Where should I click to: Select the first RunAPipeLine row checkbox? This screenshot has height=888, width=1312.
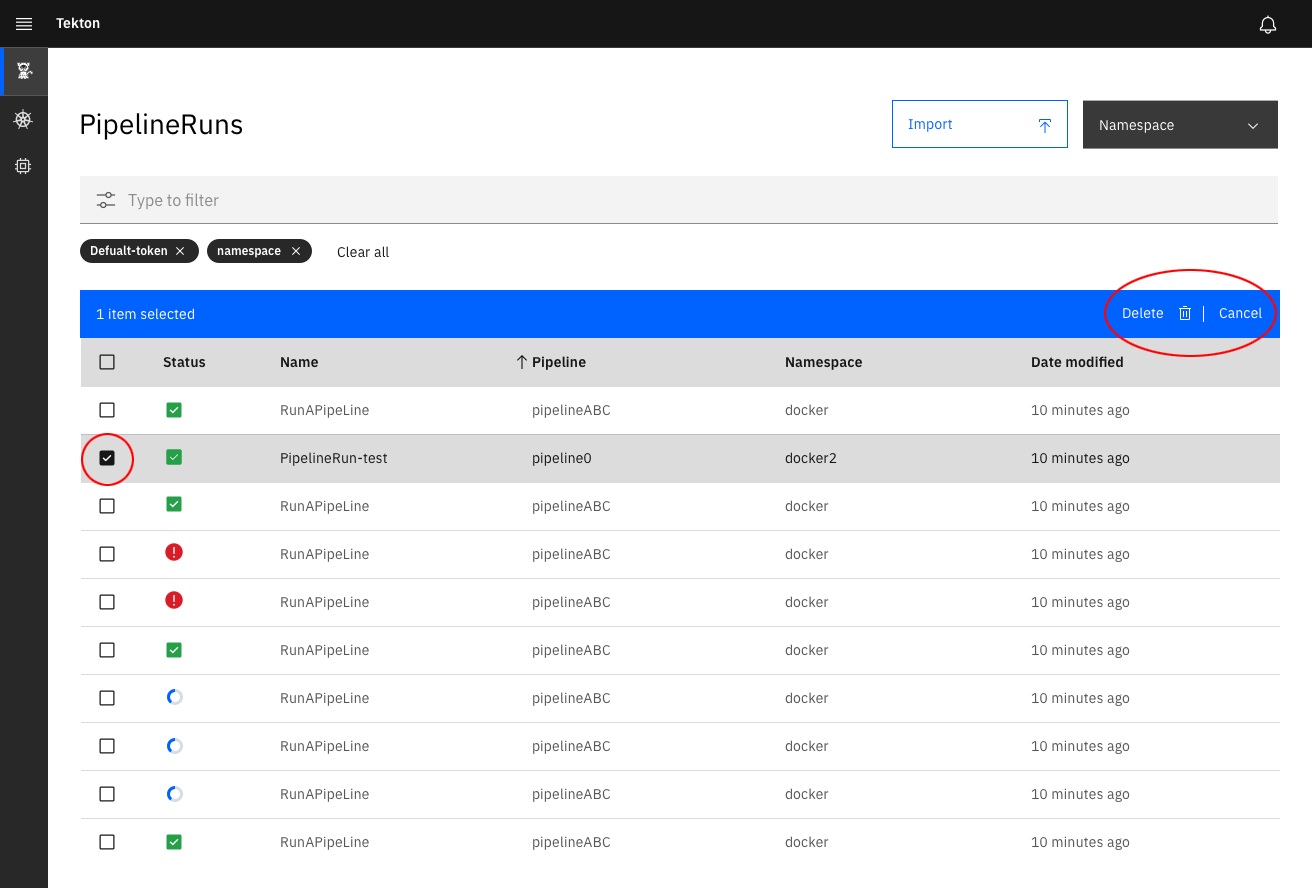107,410
